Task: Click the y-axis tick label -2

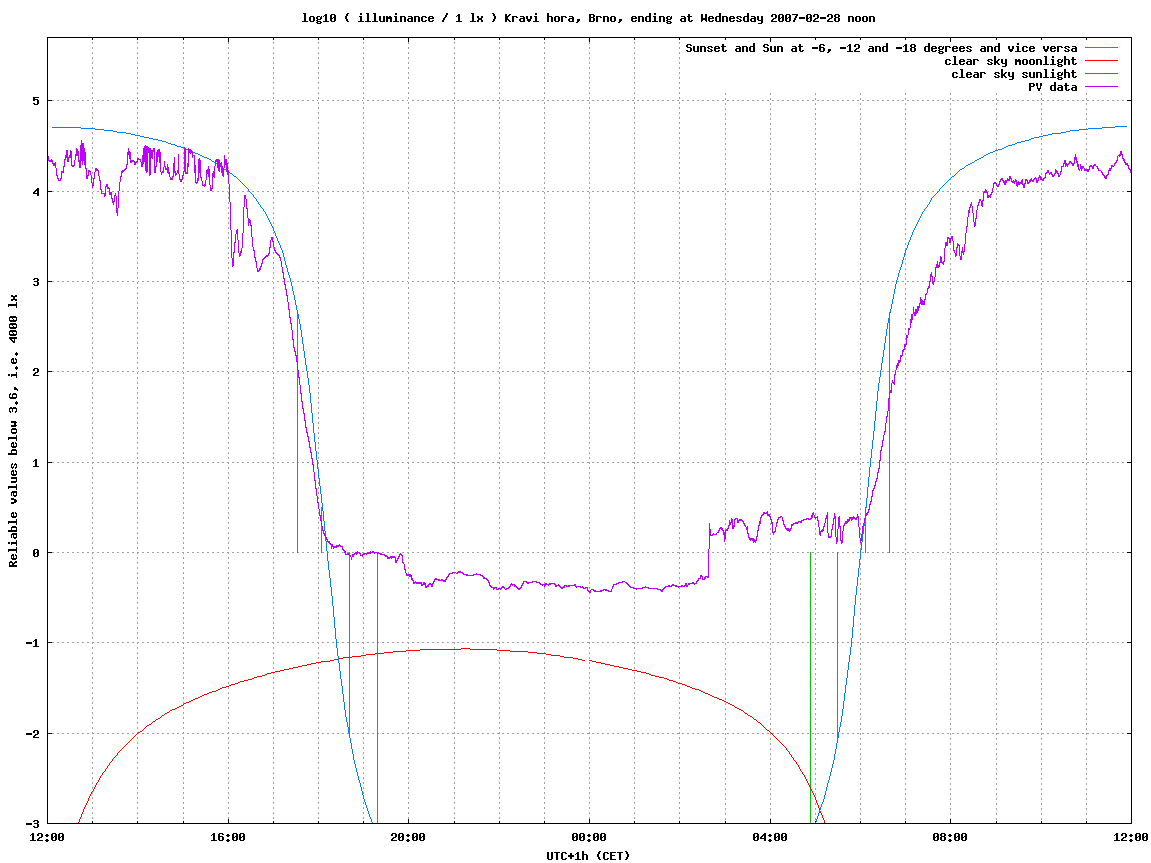Action: click(x=32, y=734)
